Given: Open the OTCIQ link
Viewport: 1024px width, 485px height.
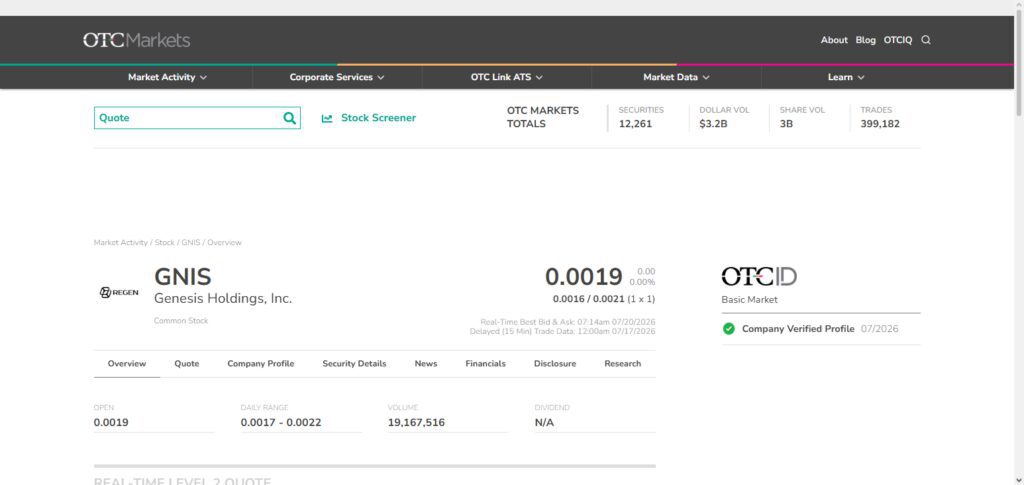Looking at the screenshot, I should point(898,40).
